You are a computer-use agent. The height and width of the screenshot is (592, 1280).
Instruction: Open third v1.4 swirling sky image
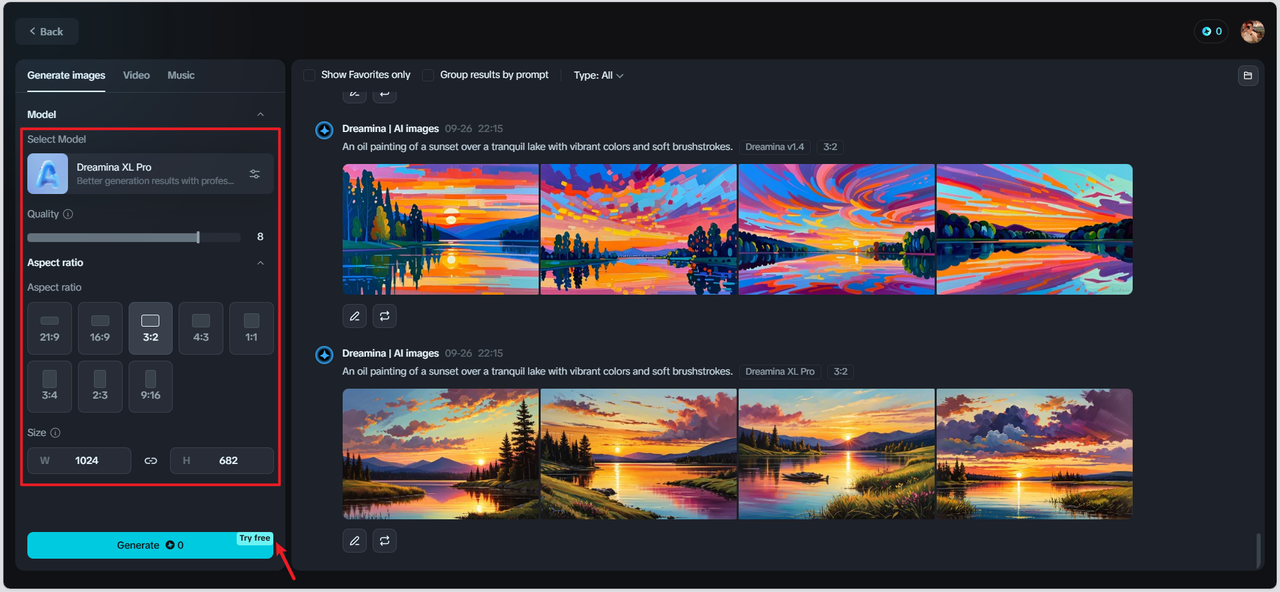pos(836,229)
